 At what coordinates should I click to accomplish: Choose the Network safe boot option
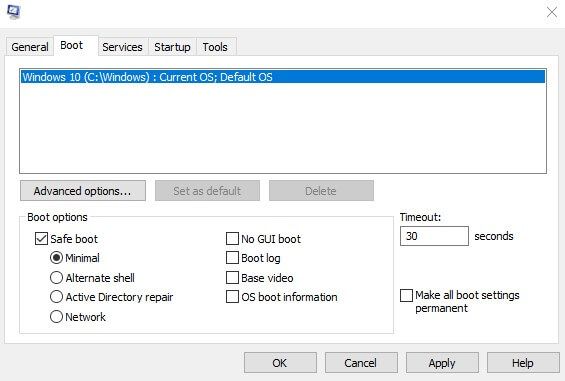[x=56, y=317]
